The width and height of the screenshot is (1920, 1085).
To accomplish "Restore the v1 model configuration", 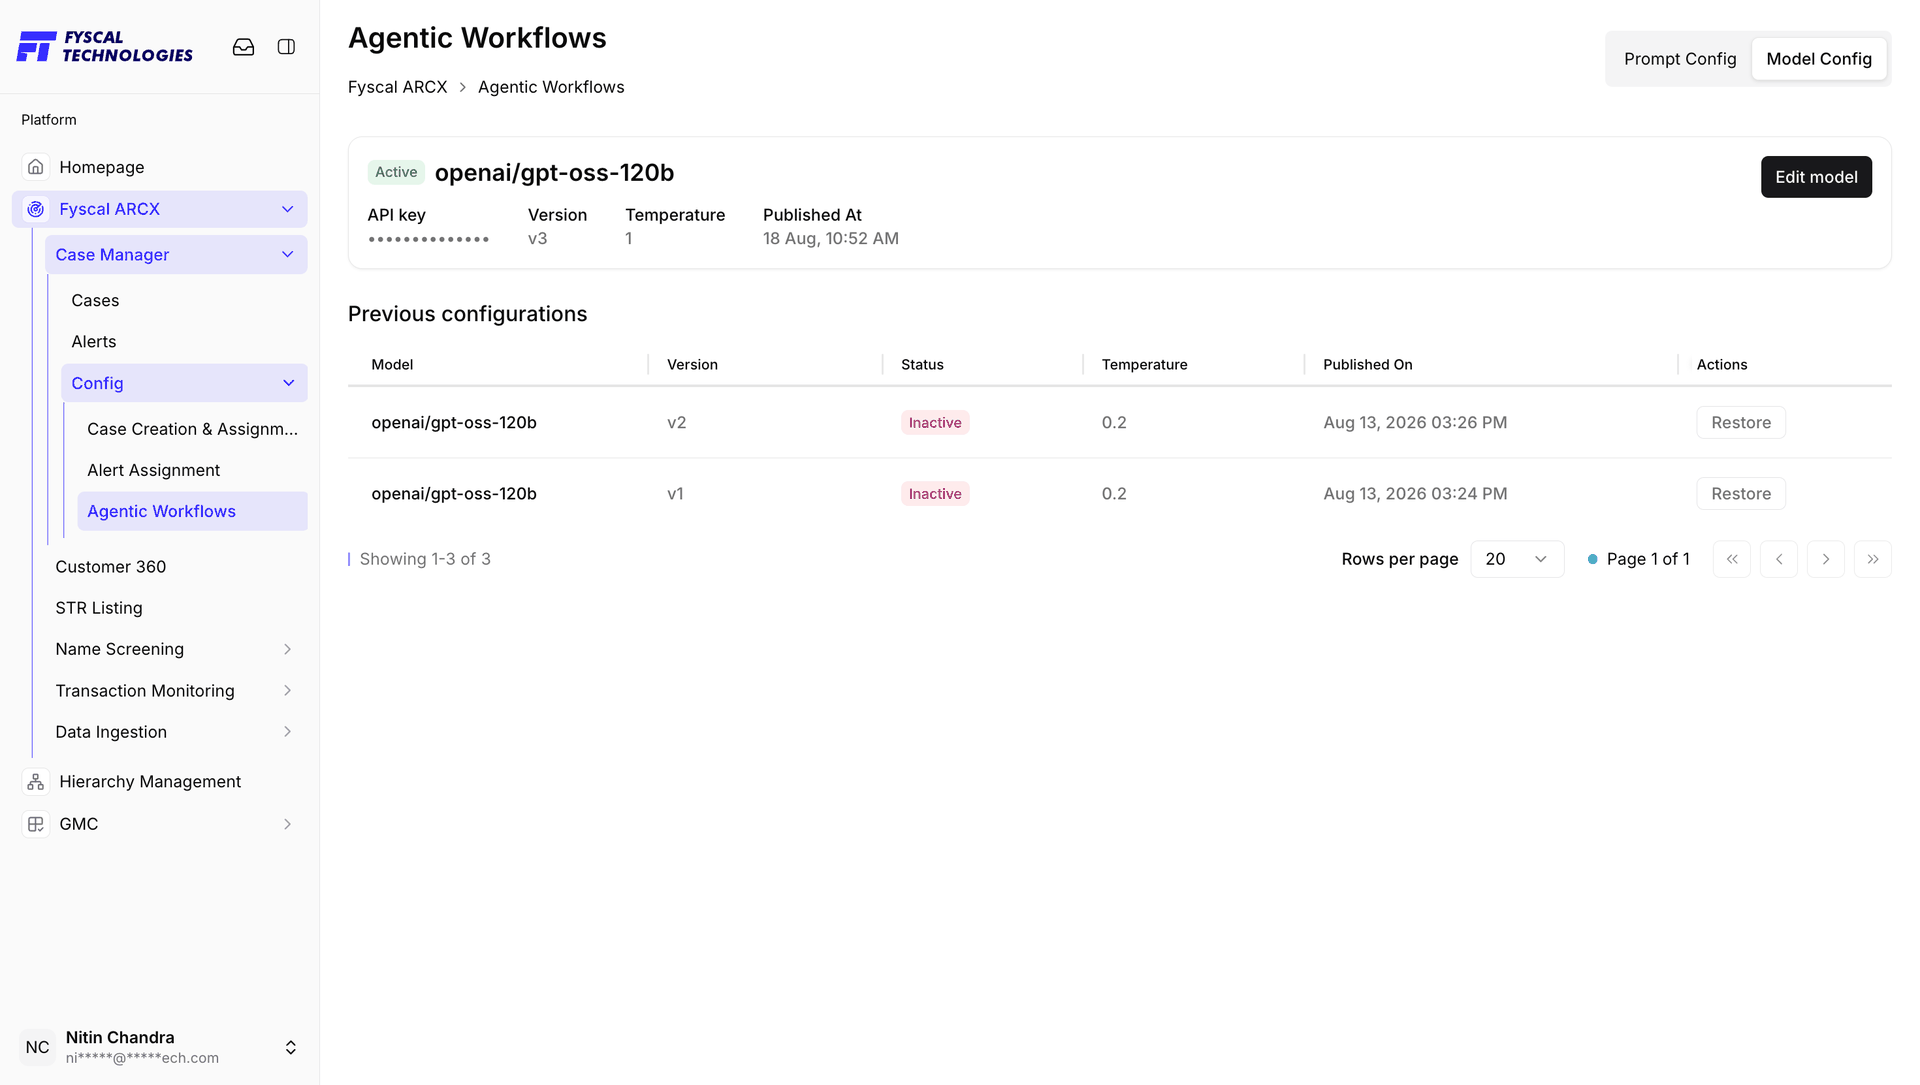I will (x=1741, y=494).
